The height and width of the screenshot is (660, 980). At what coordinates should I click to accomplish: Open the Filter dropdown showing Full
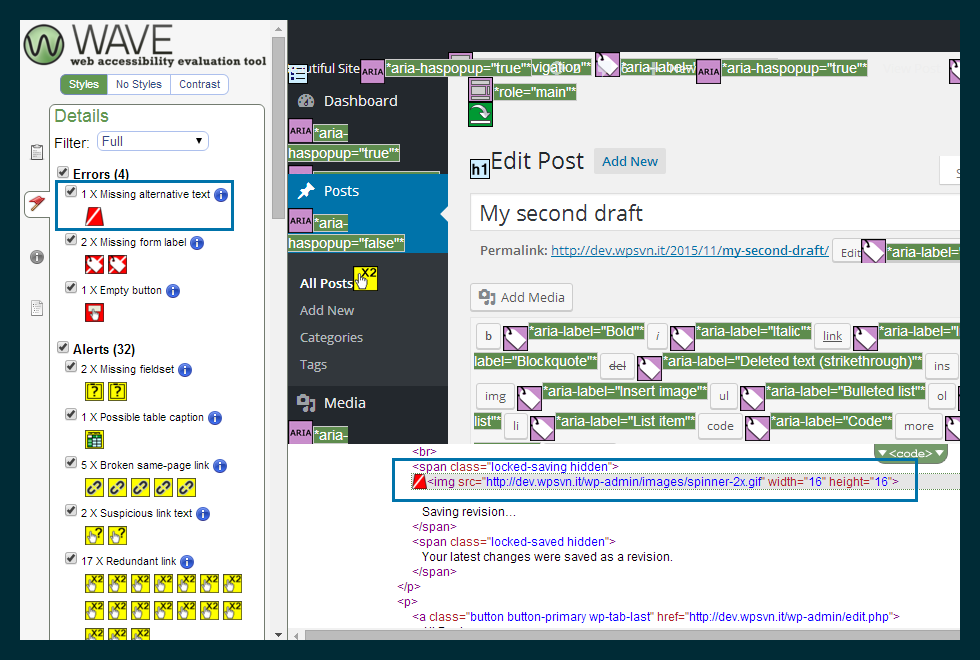pyautogui.click(x=152, y=141)
